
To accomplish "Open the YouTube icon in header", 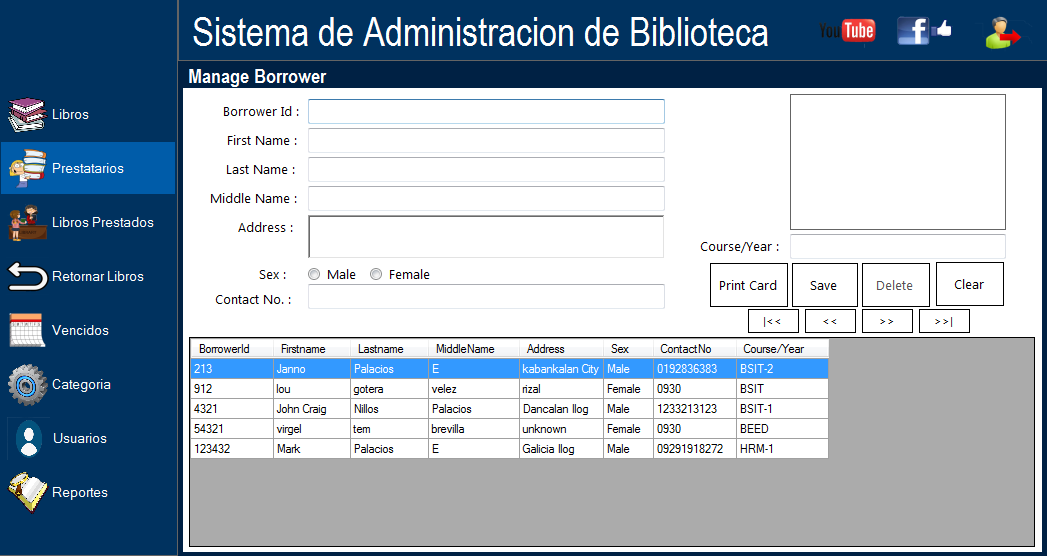I will click(847, 31).
